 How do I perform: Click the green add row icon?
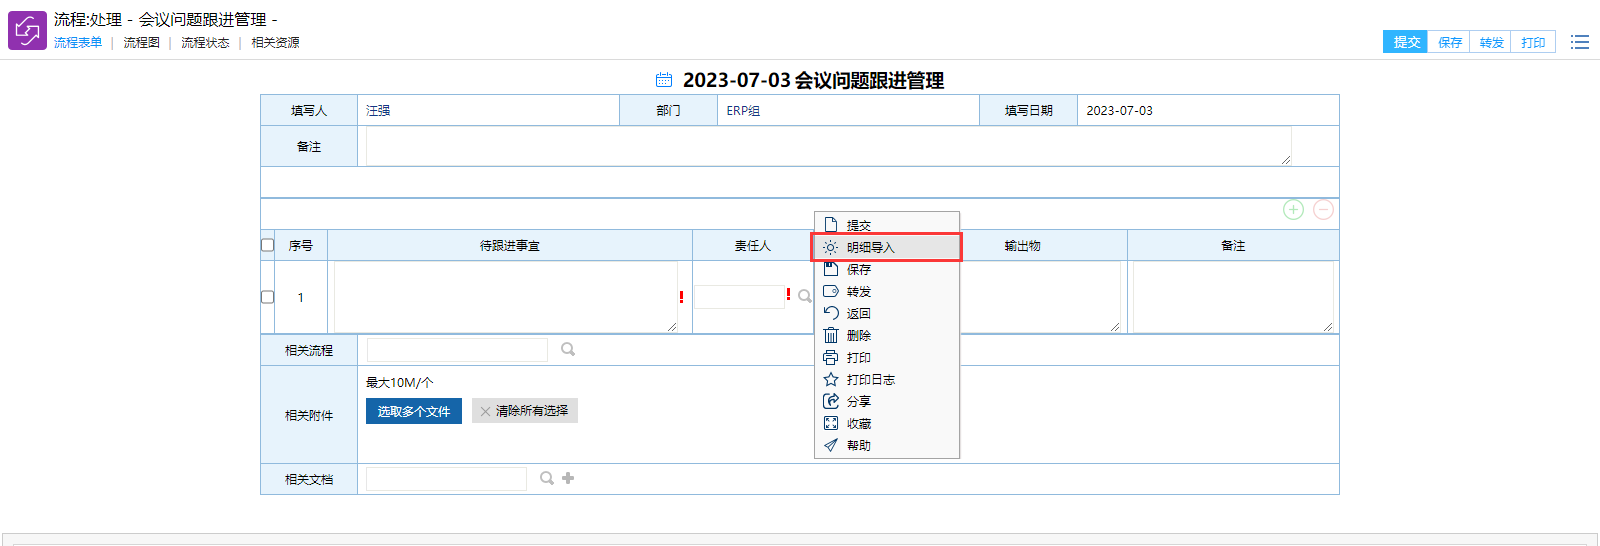(1293, 210)
